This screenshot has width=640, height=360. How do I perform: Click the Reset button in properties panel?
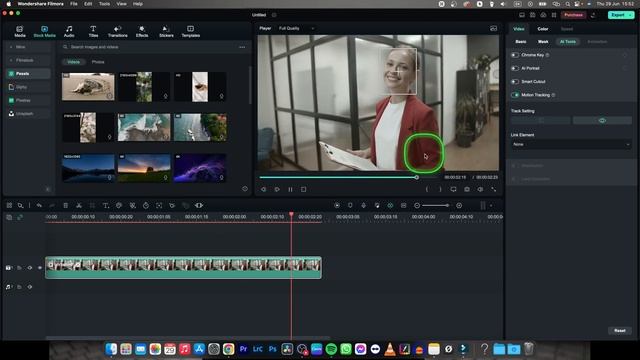(620, 331)
